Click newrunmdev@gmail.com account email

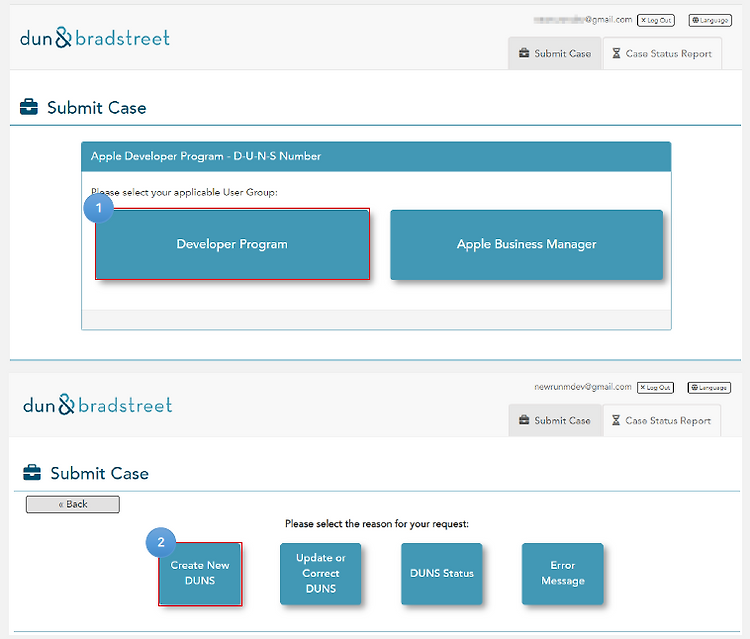pyautogui.click(x=583, y=386)
